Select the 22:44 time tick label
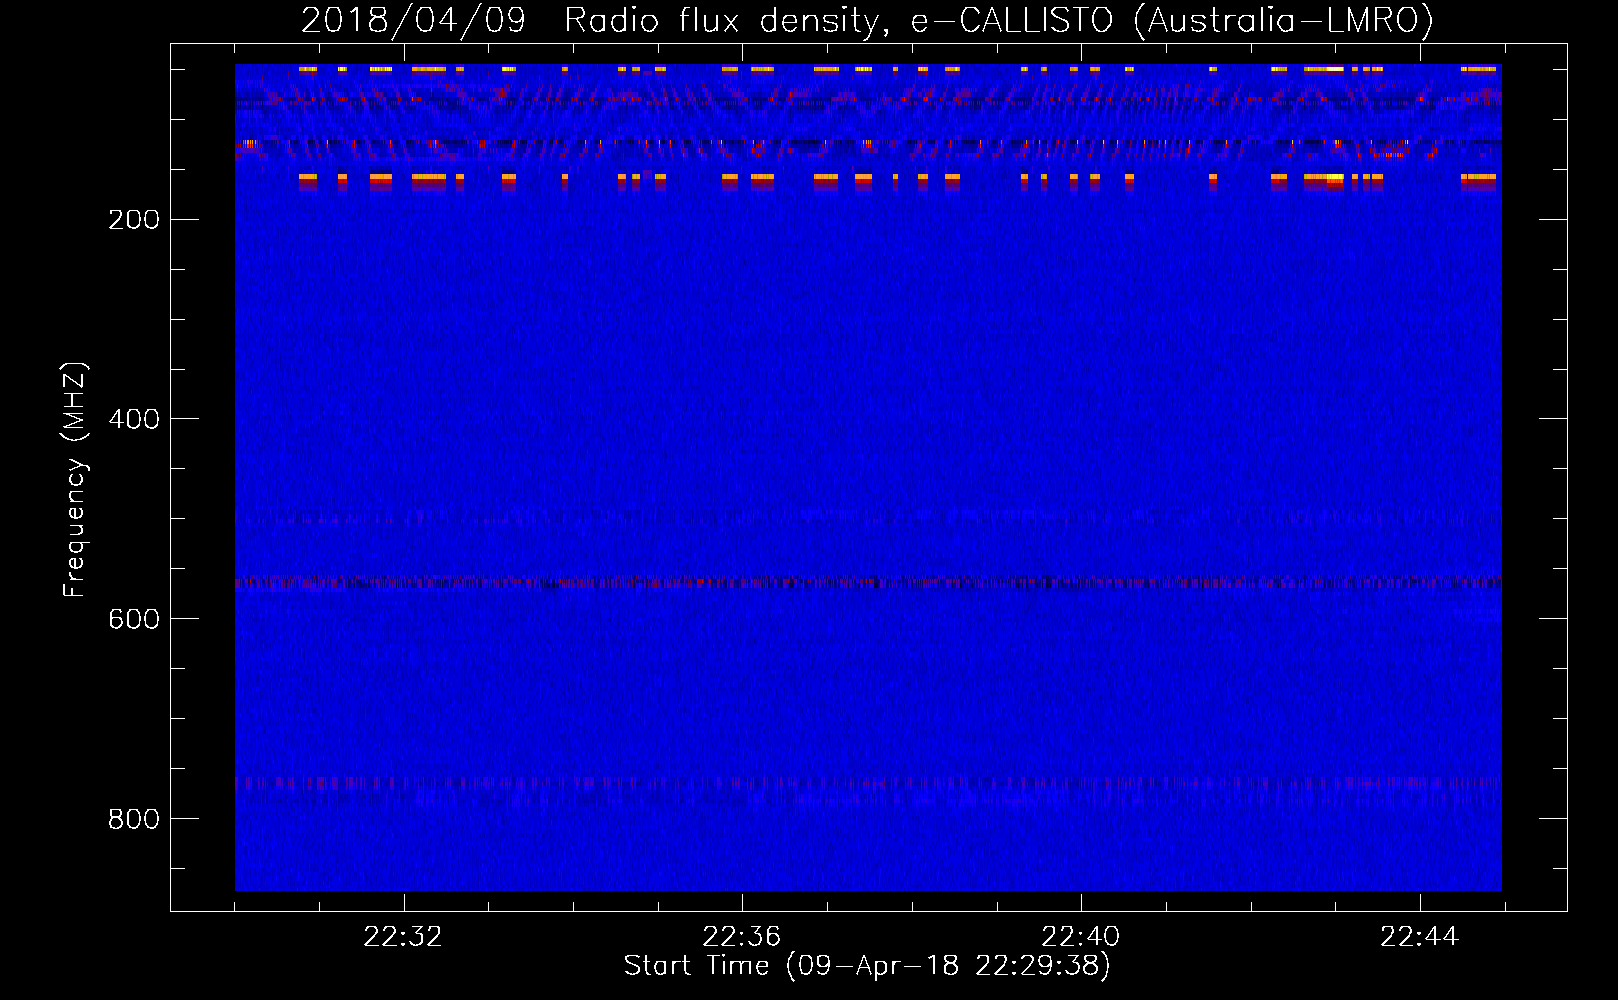Image resolution: width=1618 pixels, height=1000 pixels. pos(1419,937)
